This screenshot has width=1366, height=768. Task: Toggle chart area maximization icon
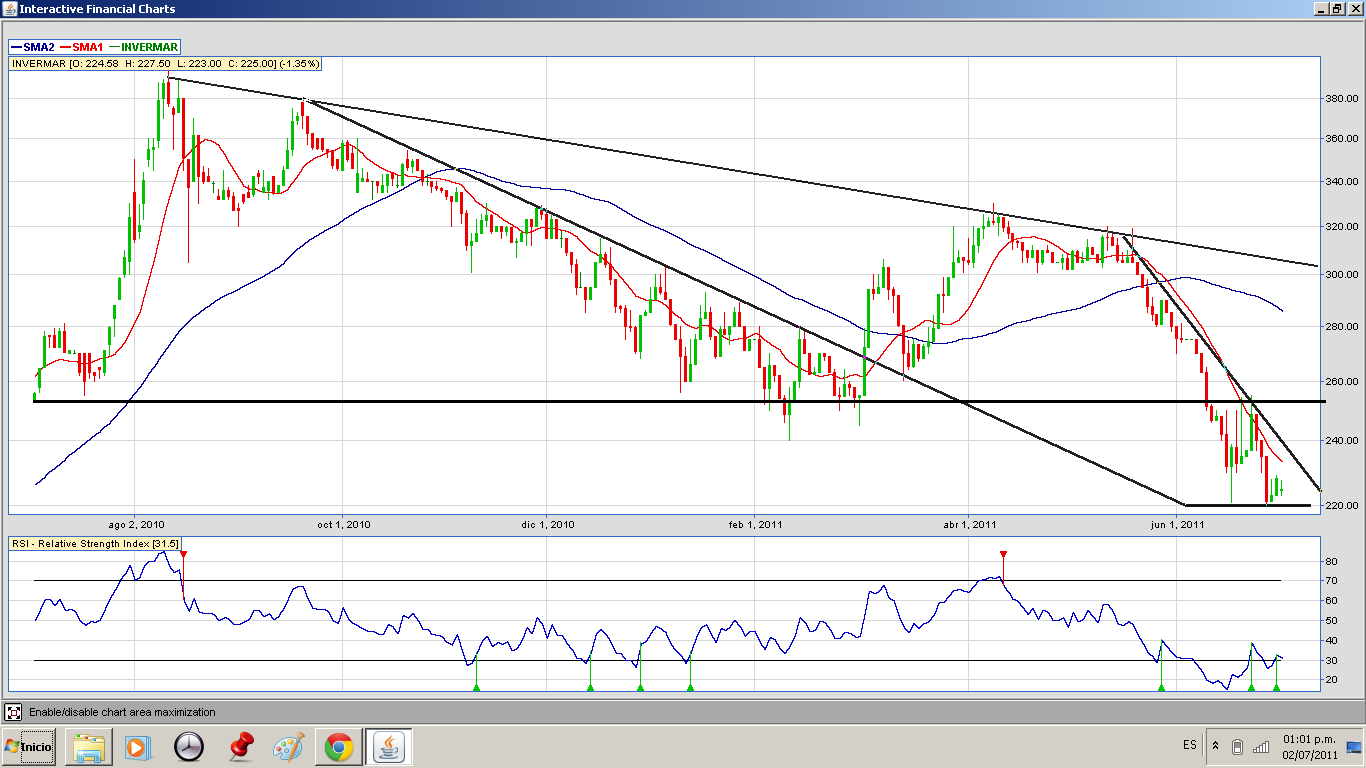point(13,712)
